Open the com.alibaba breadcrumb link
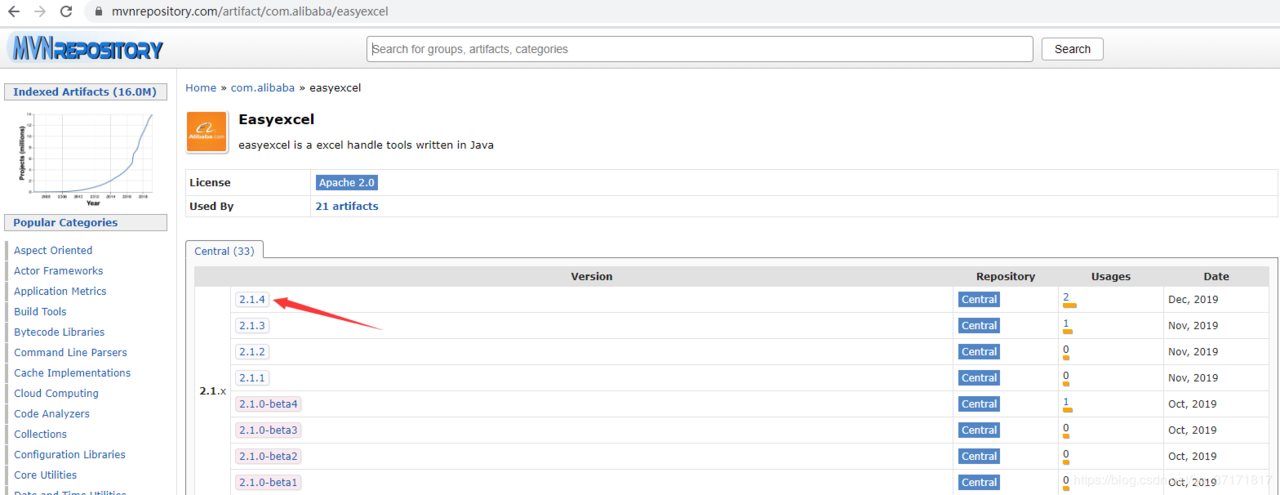The width and height of the screenshot is (1280, 495). point(262,88)
